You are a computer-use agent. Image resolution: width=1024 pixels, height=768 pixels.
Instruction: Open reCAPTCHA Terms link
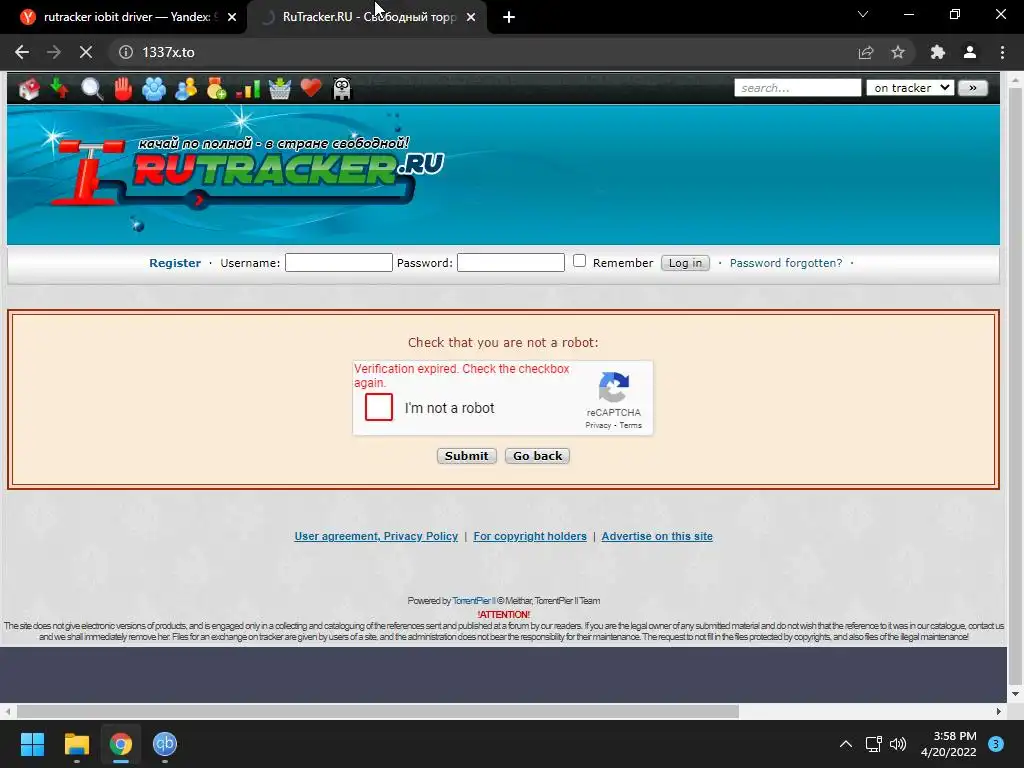click(631, 425)
